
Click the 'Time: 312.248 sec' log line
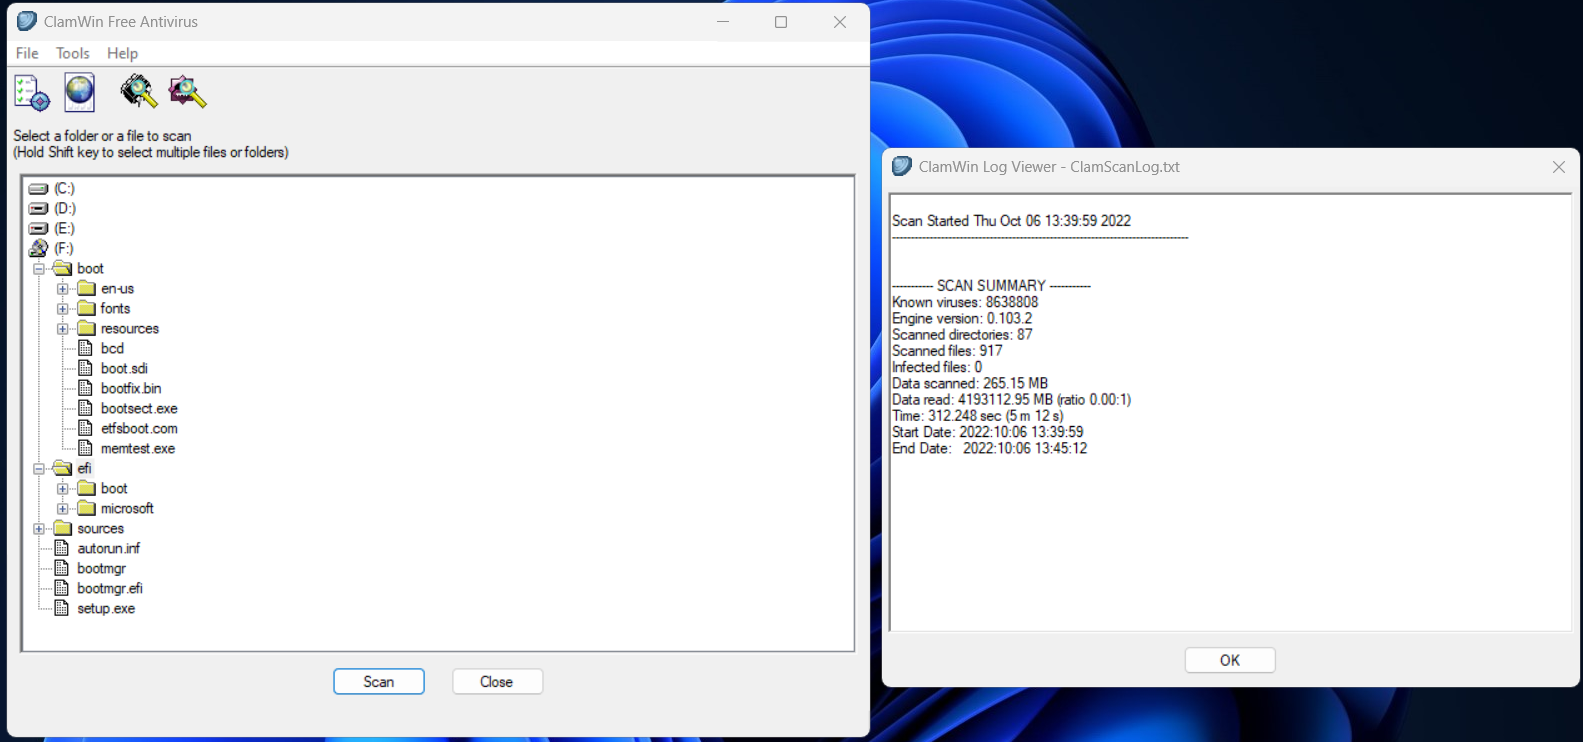[978, 416]
